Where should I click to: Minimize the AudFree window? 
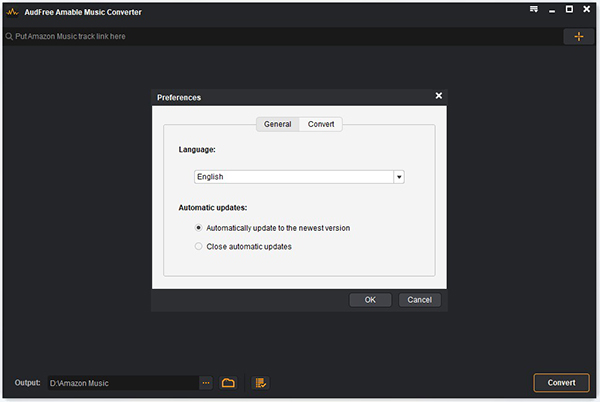click(552, 11)
